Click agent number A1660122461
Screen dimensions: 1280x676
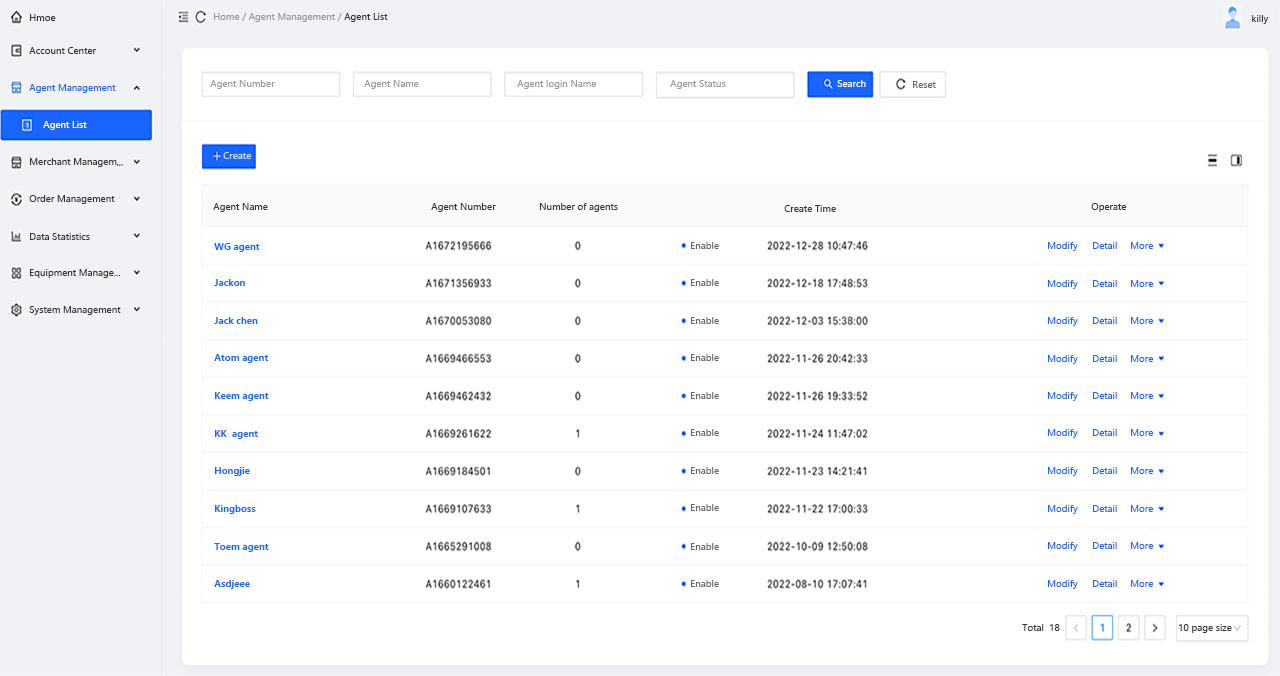(459, 584)
